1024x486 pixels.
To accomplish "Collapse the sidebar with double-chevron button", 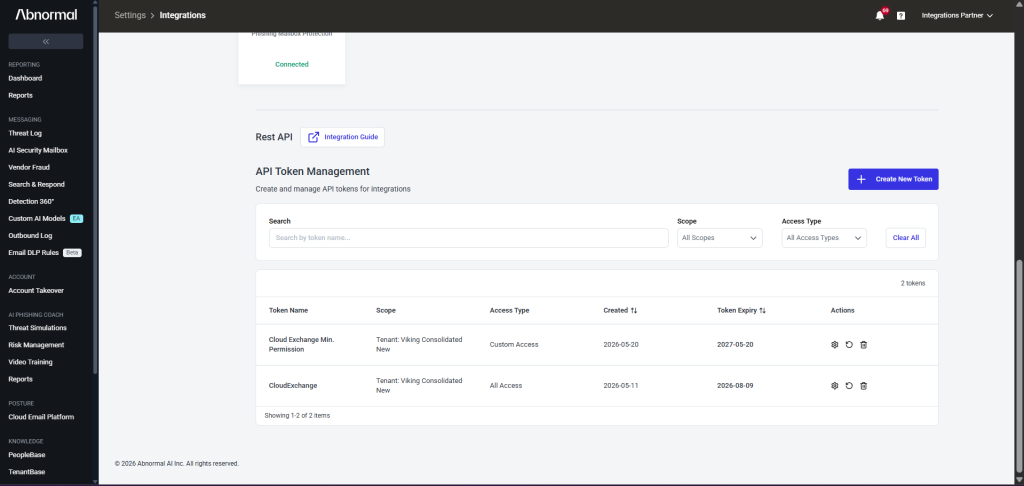I will coord(46,41).
